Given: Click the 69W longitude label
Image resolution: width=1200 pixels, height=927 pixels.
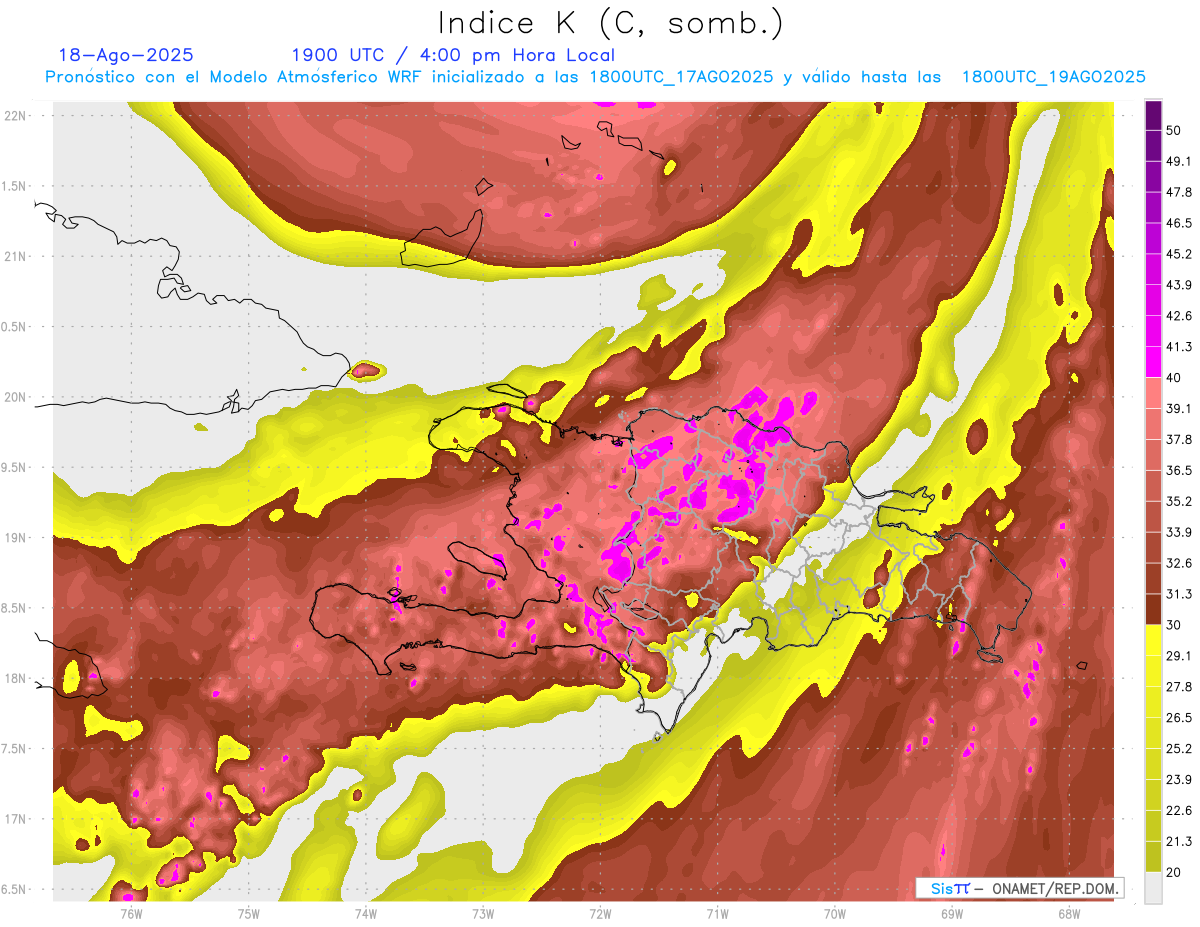Looking at the screenshot, I should (952, 913).
